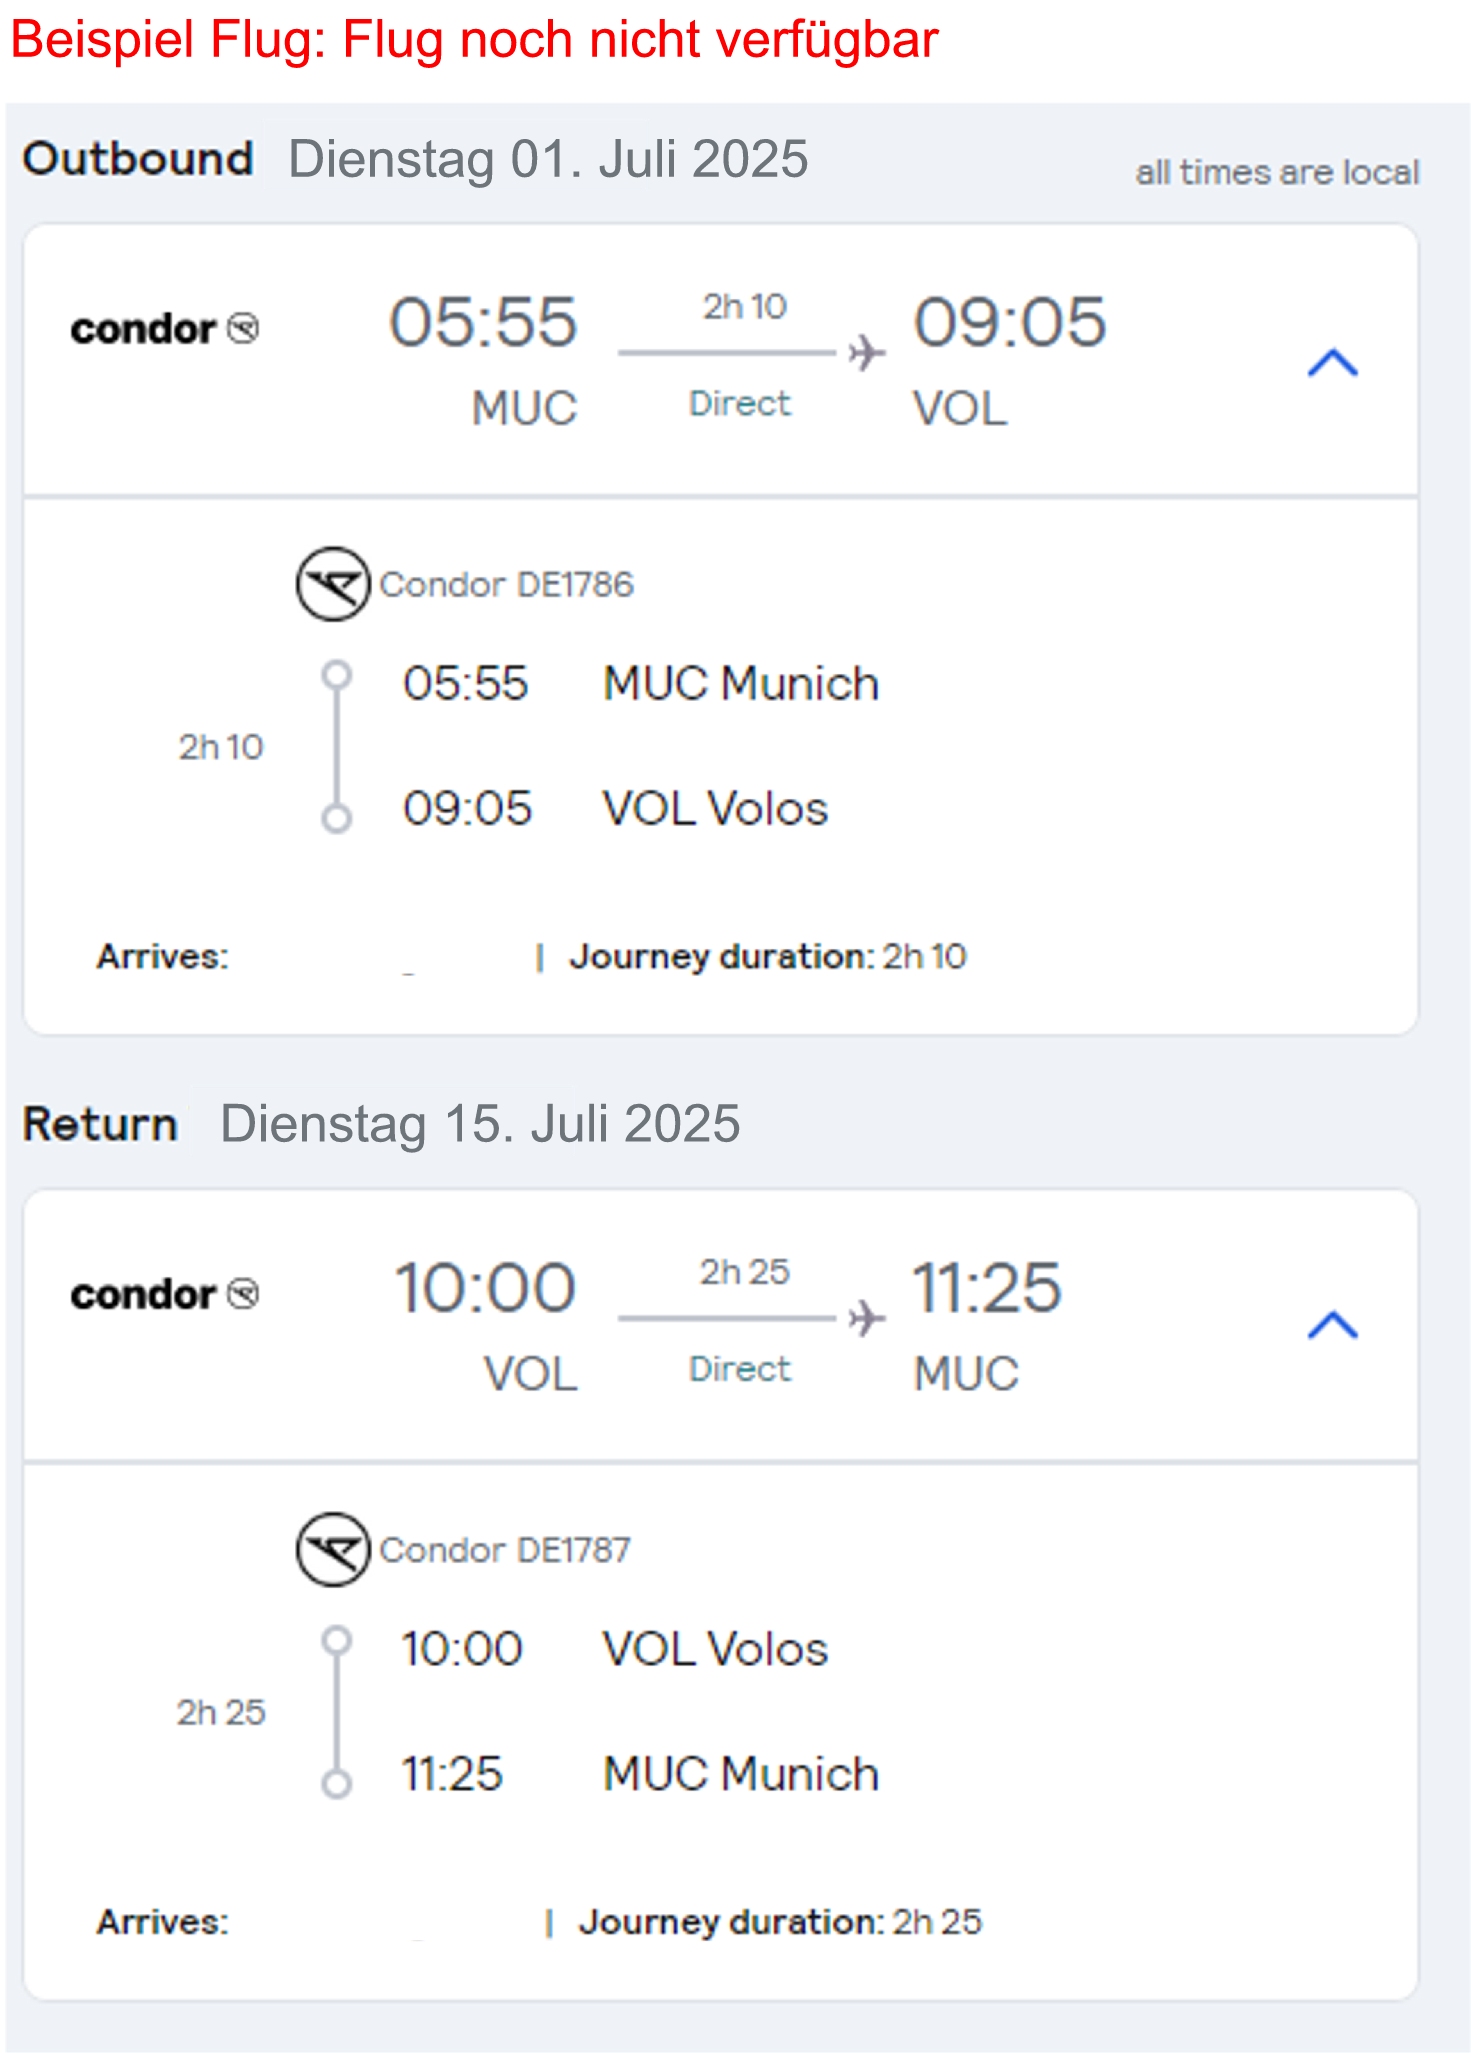Click the Condor logo in outbound header

click(x=165, y=329)
